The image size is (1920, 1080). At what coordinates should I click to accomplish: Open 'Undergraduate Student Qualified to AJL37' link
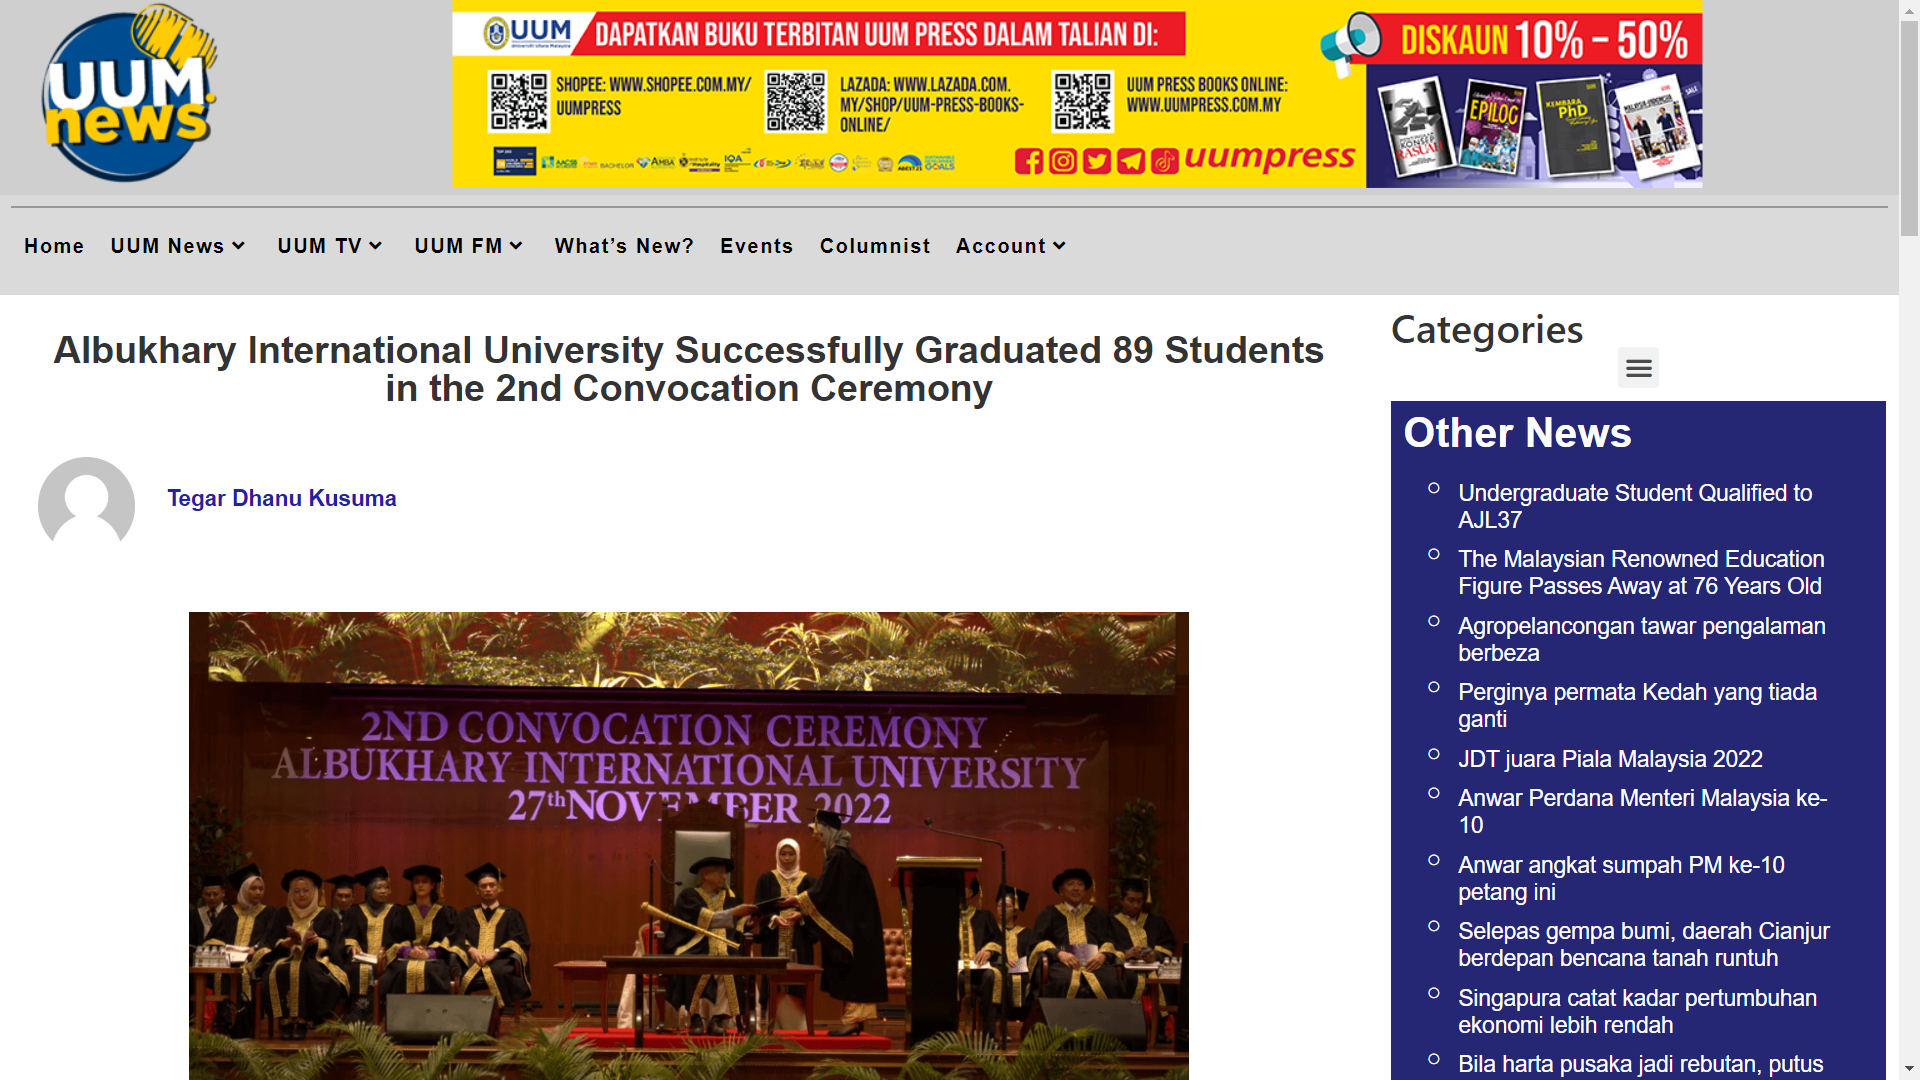click(x=1634, y=506)
